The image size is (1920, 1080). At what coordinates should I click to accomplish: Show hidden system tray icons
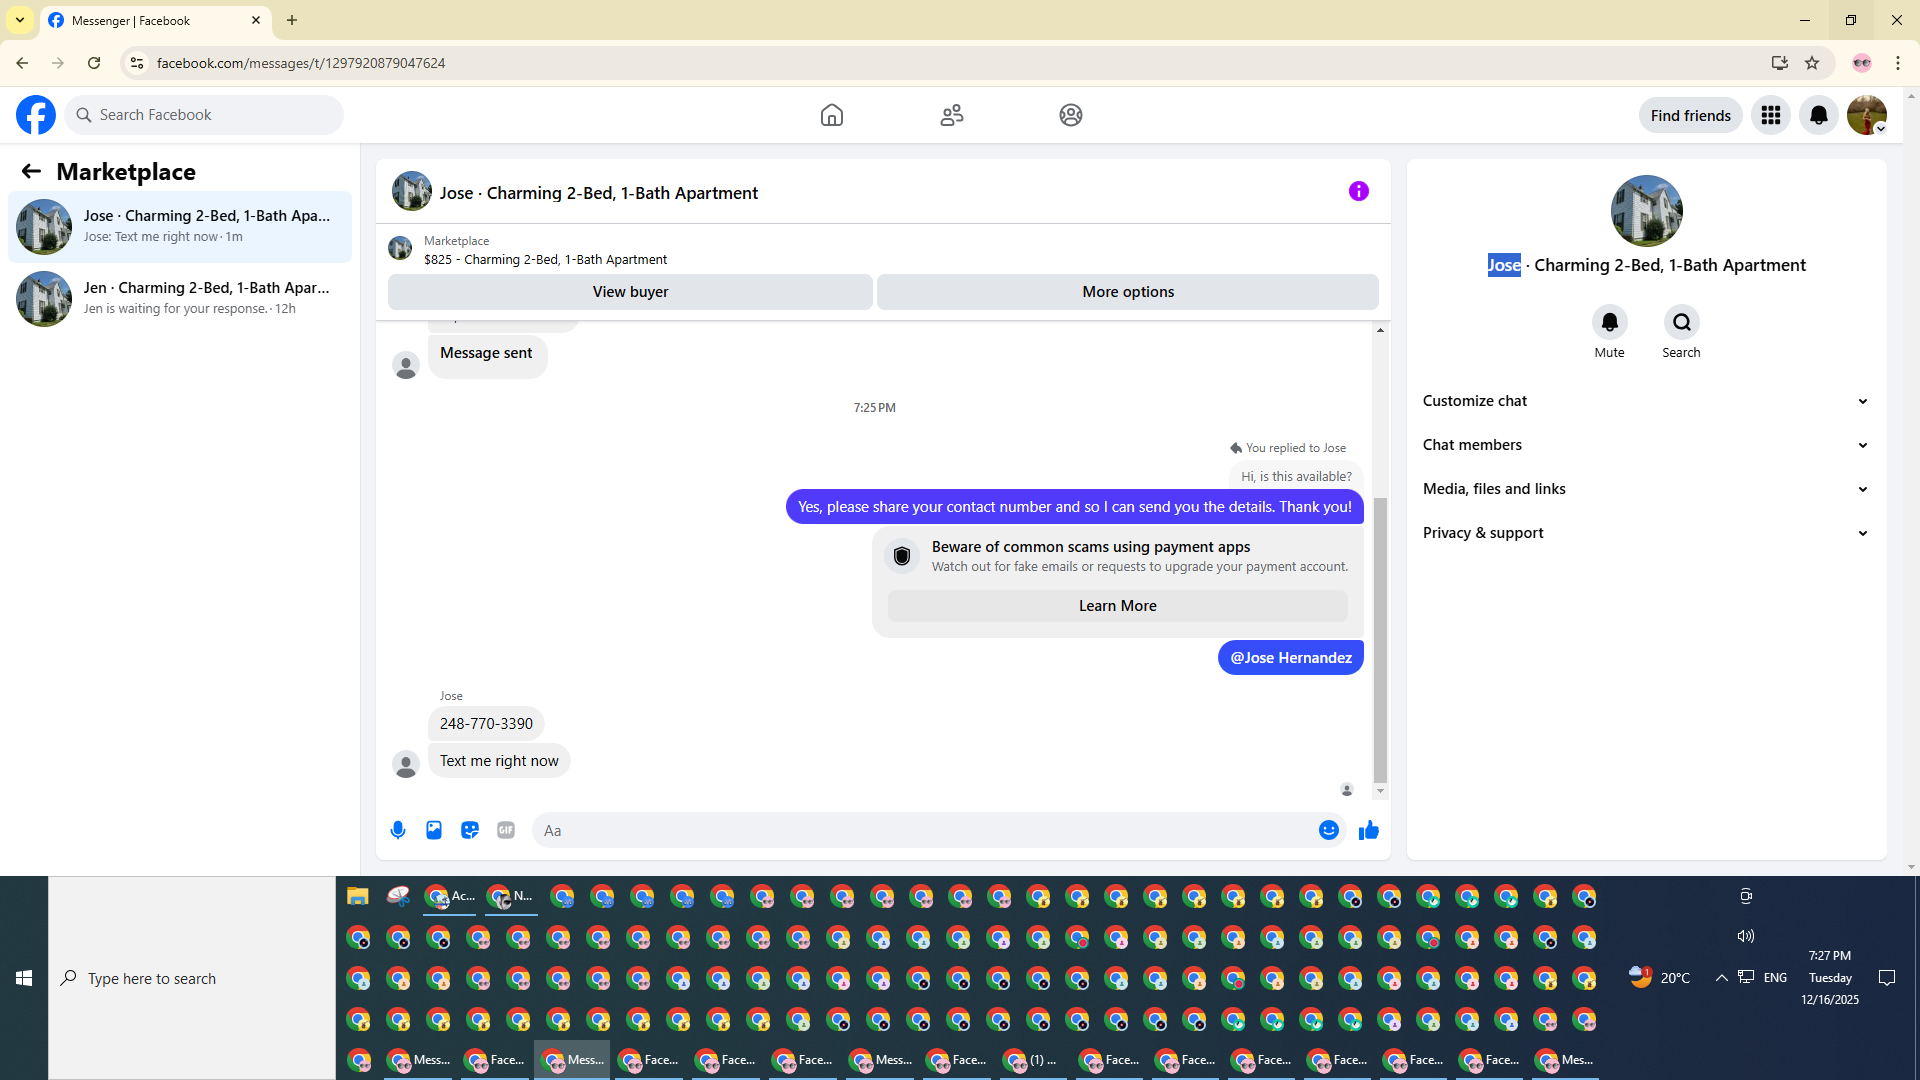pyautogui.click(x=1722, y=978)
